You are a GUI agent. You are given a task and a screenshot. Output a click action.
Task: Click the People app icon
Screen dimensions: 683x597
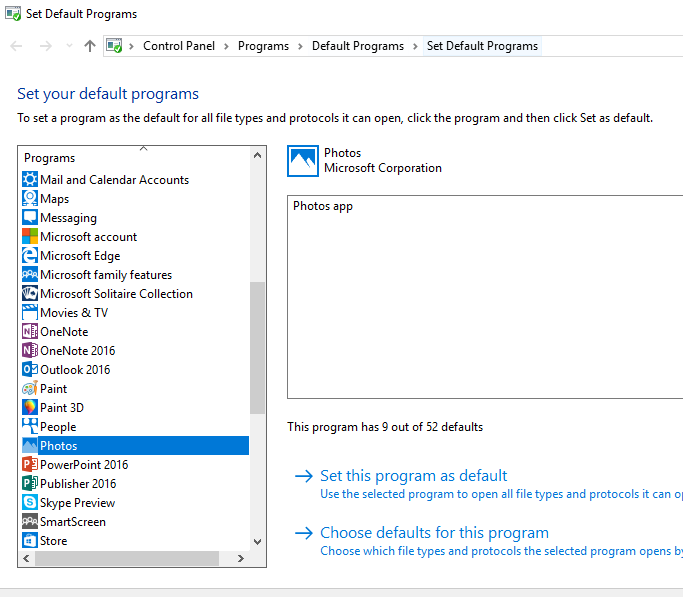coord(30,426)
